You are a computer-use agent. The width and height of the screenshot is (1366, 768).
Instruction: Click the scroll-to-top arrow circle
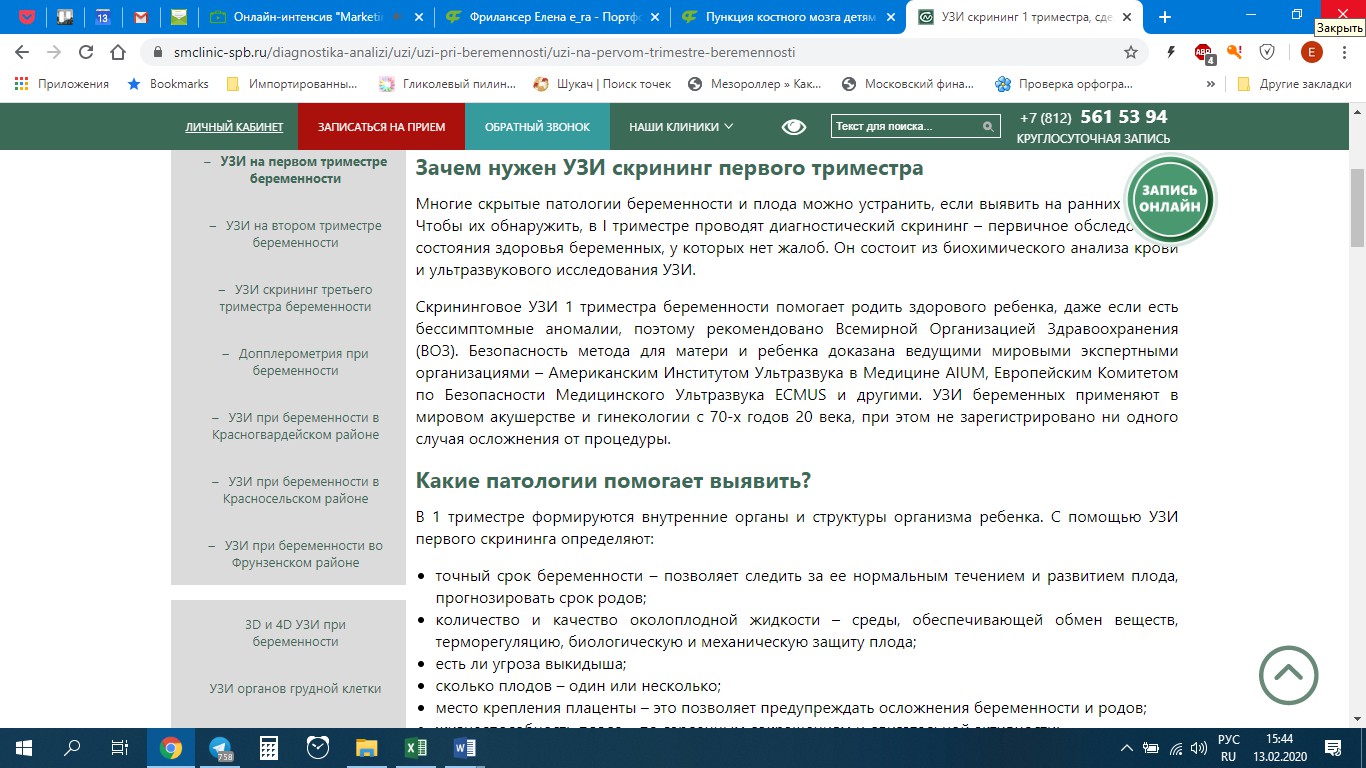coord(1288,675)
